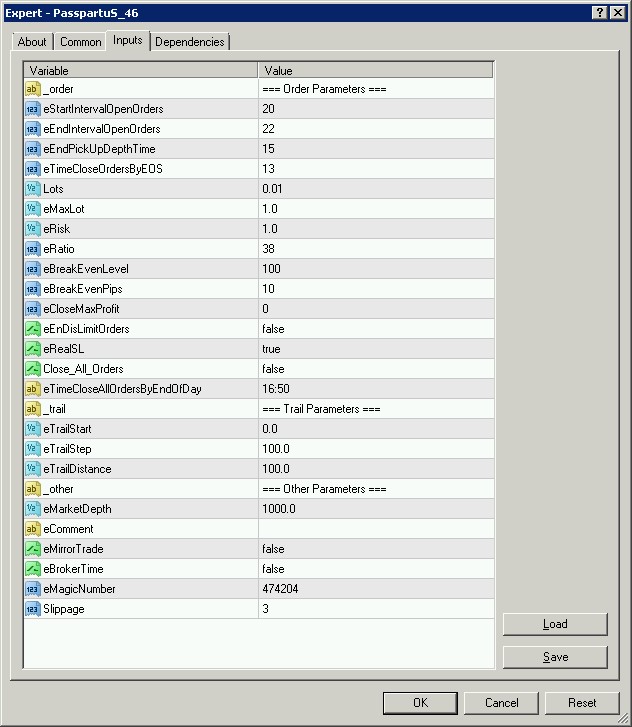Click the integer icon next to eEndIntervalOpenOrders
Screen dimensions: 632x727
click(x=32, y=128)
